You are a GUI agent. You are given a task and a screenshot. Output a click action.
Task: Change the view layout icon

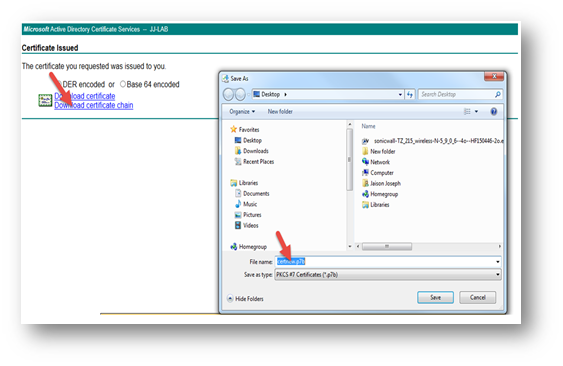pos(467,112)
